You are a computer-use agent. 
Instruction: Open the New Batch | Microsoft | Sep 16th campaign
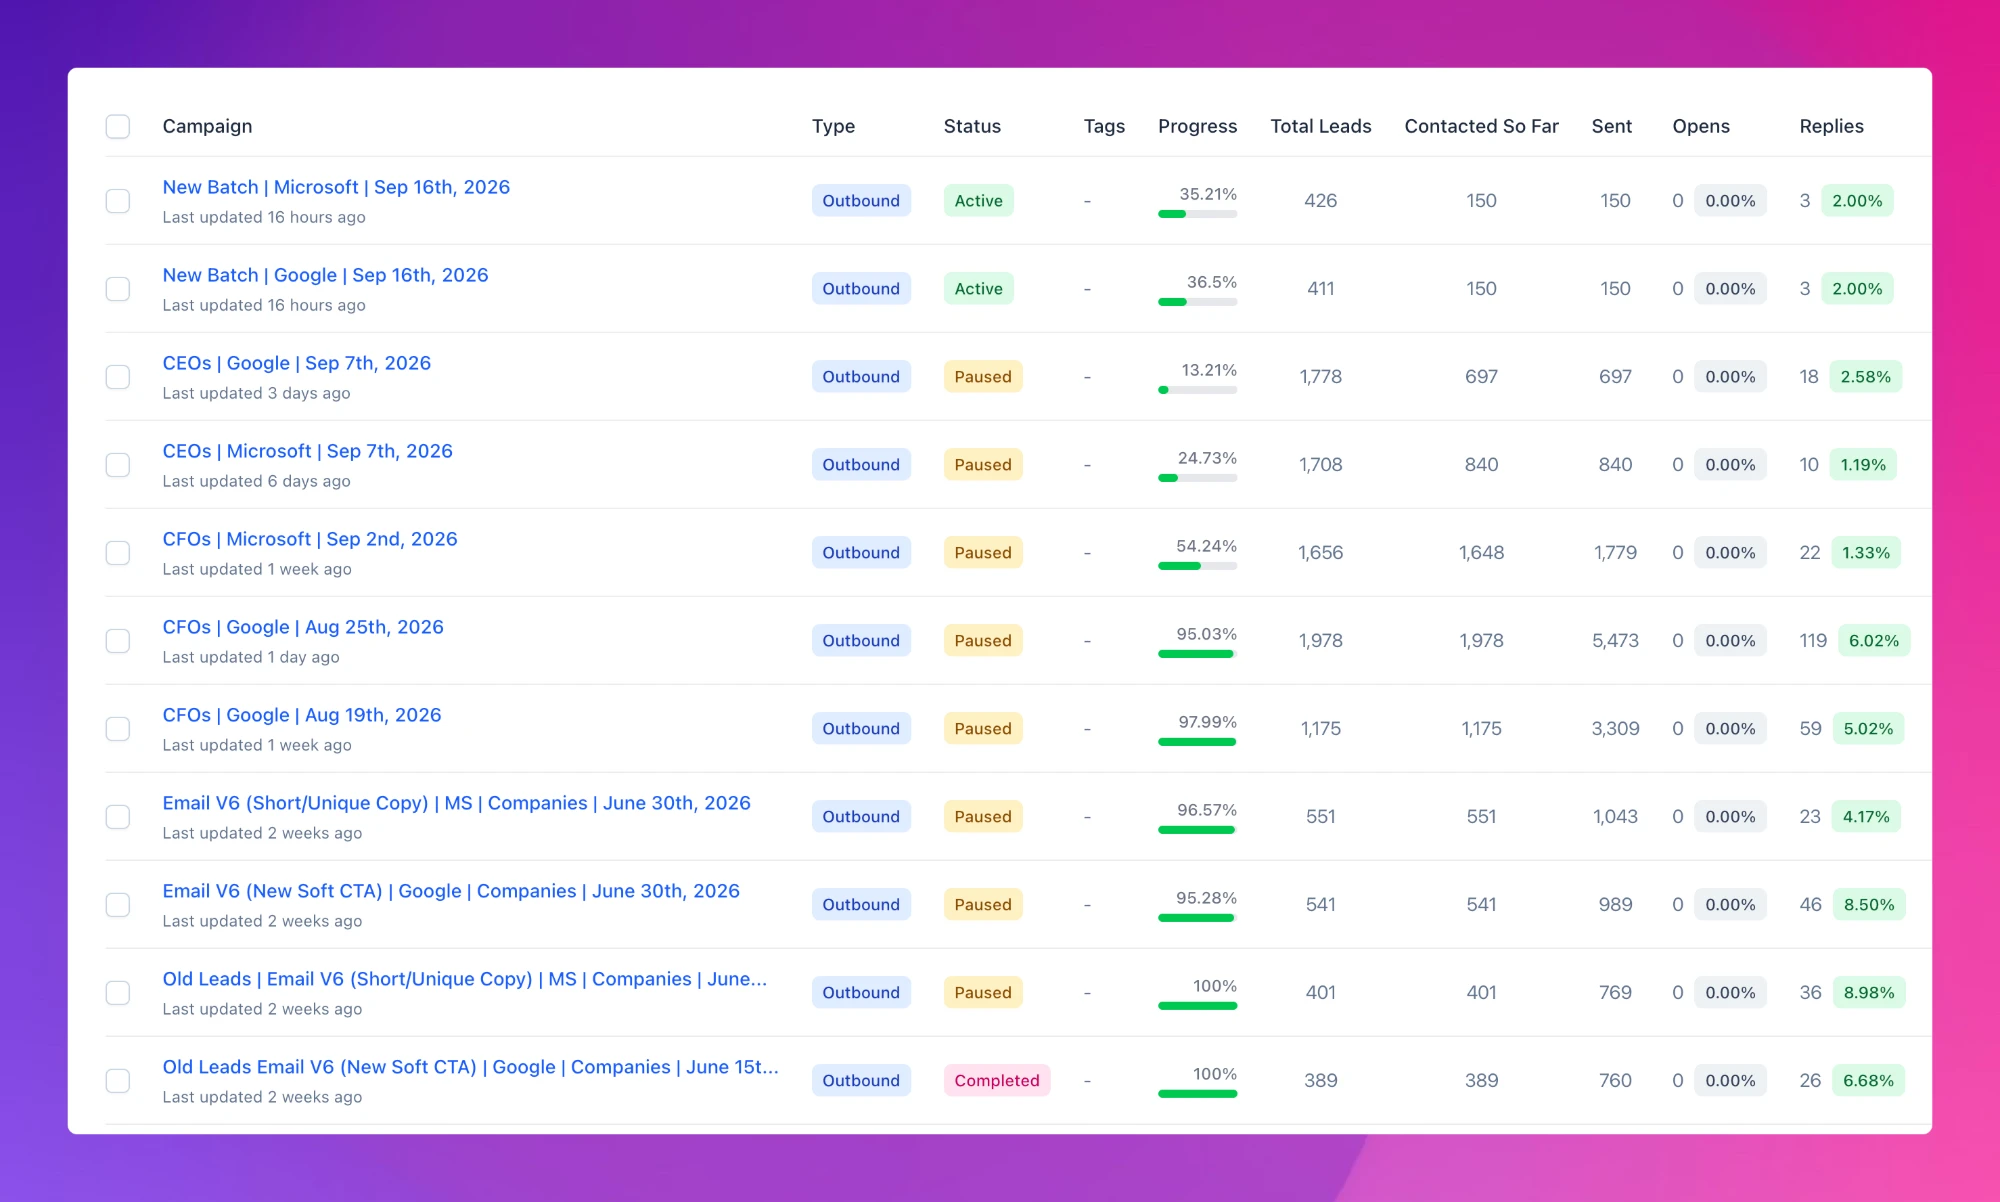[336, 187]
